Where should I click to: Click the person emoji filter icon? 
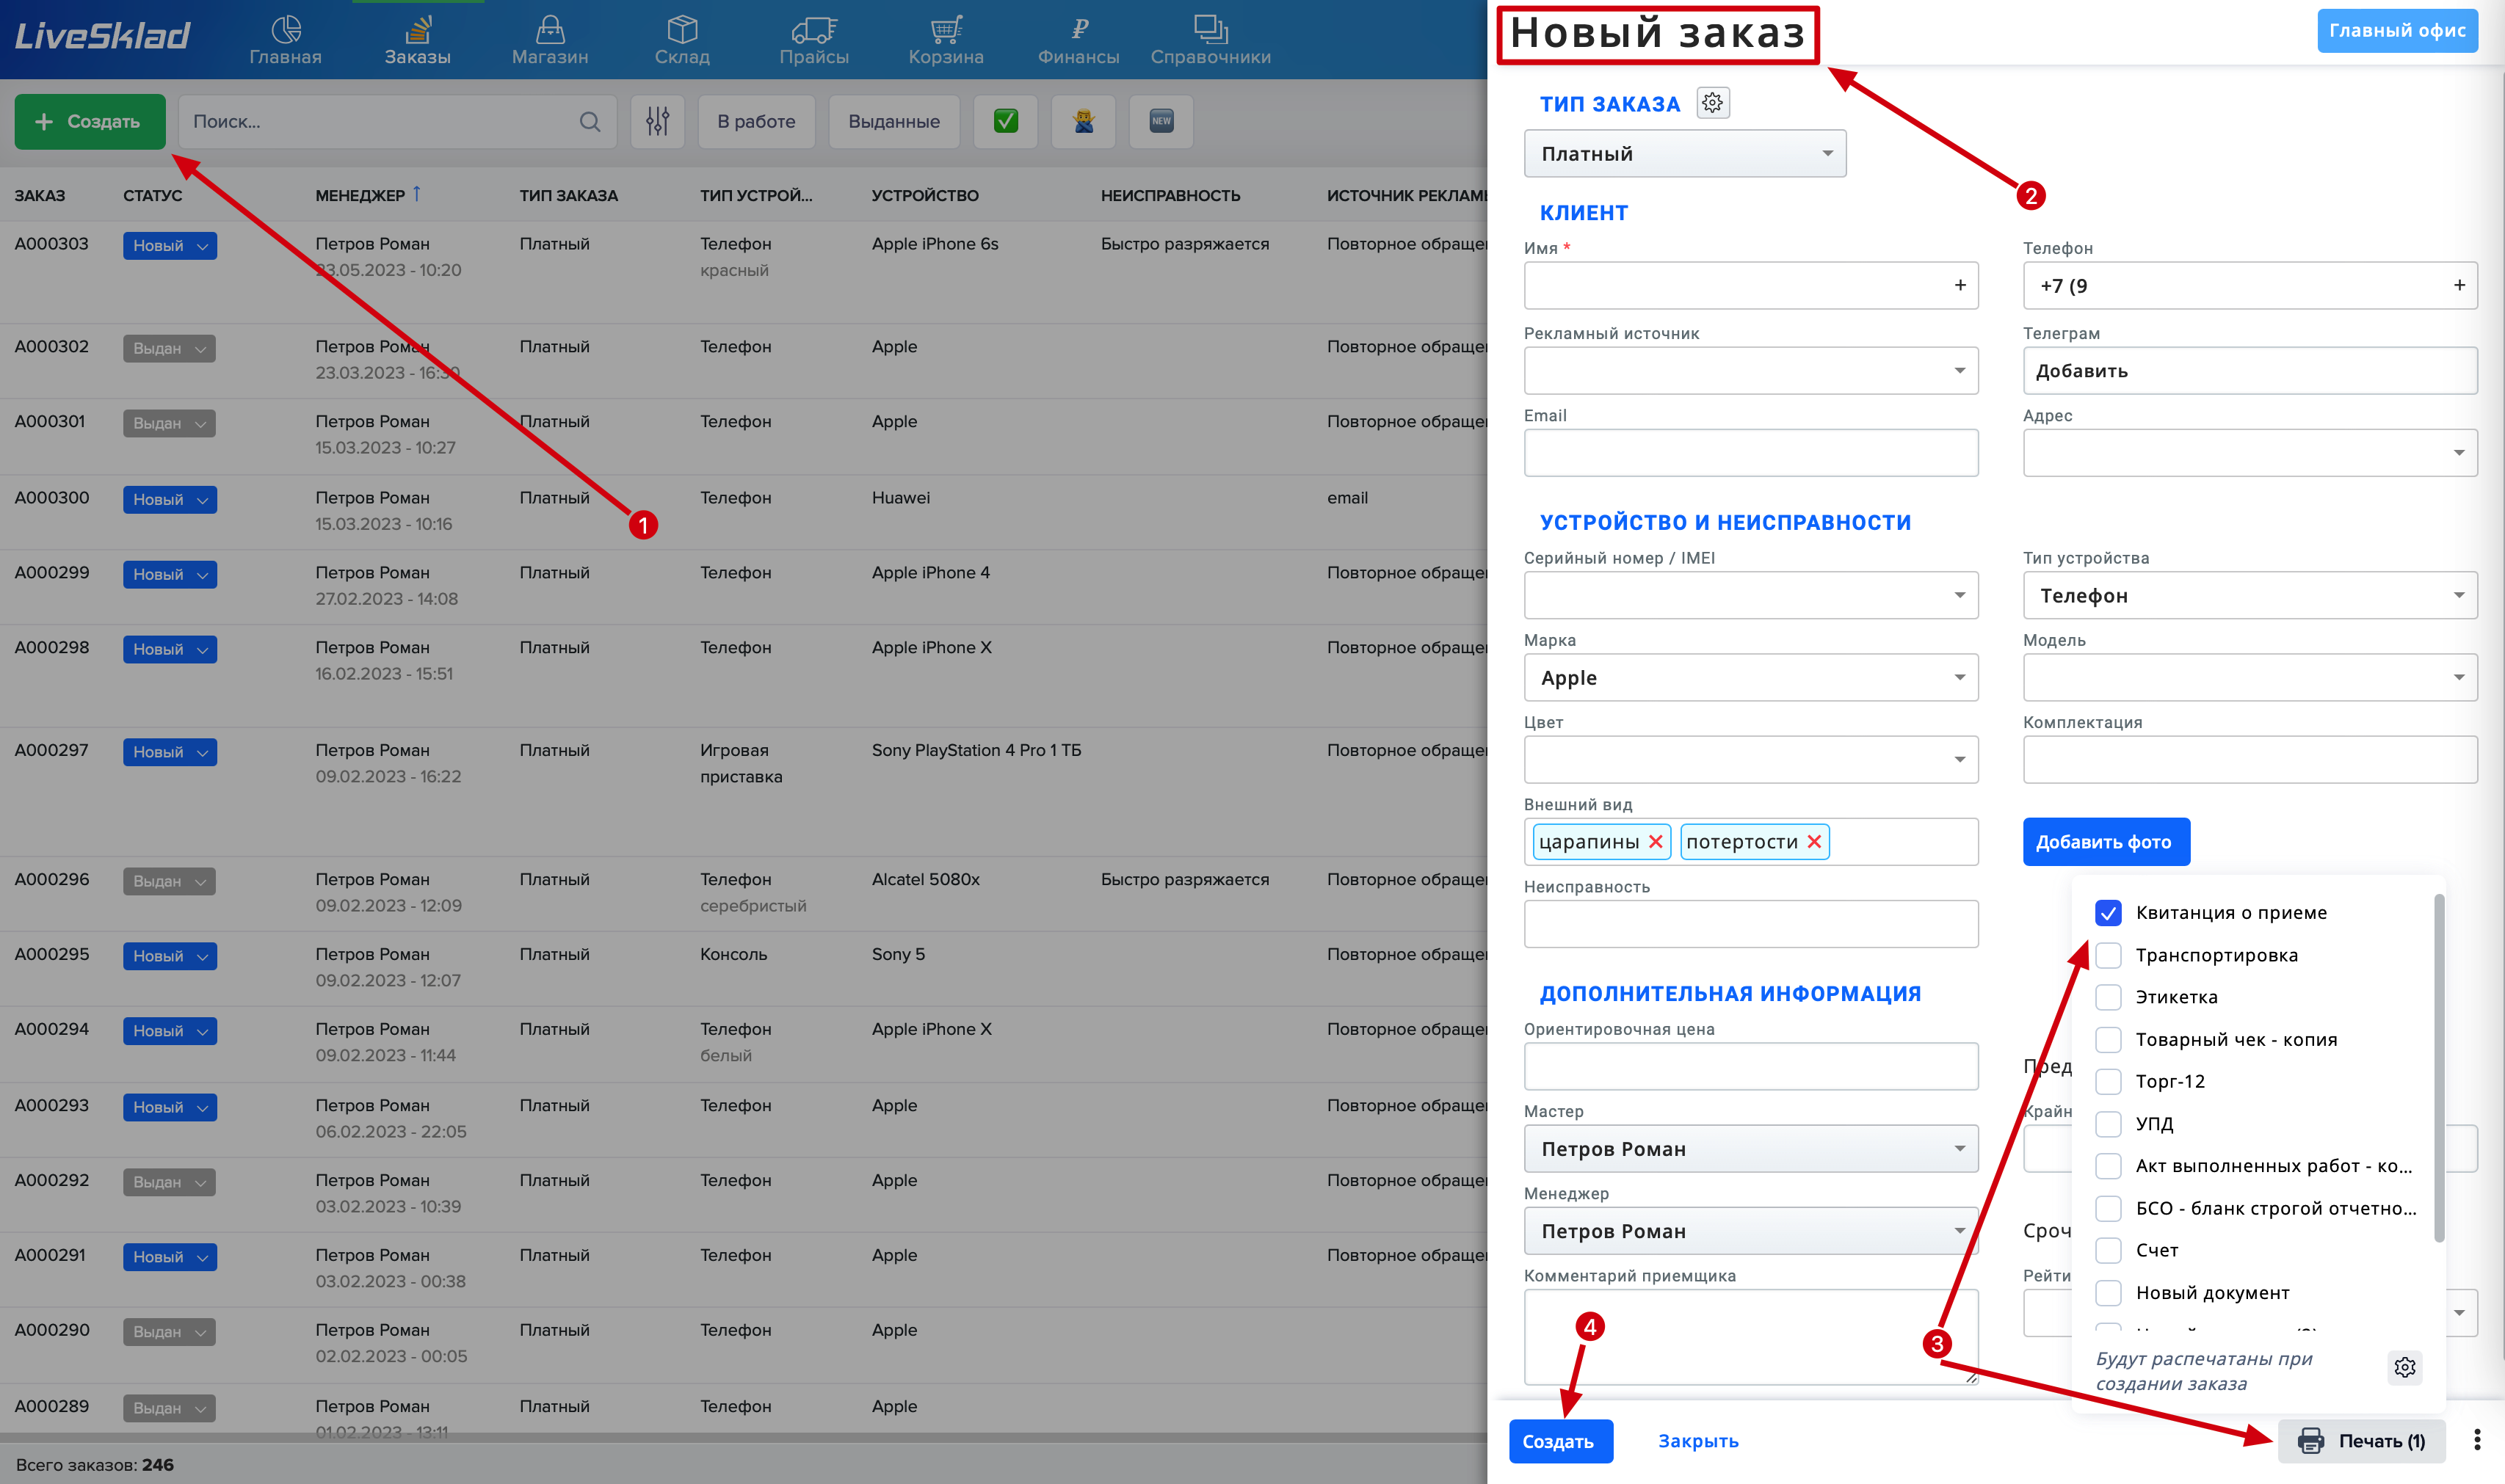click(x=1083, y=122)
